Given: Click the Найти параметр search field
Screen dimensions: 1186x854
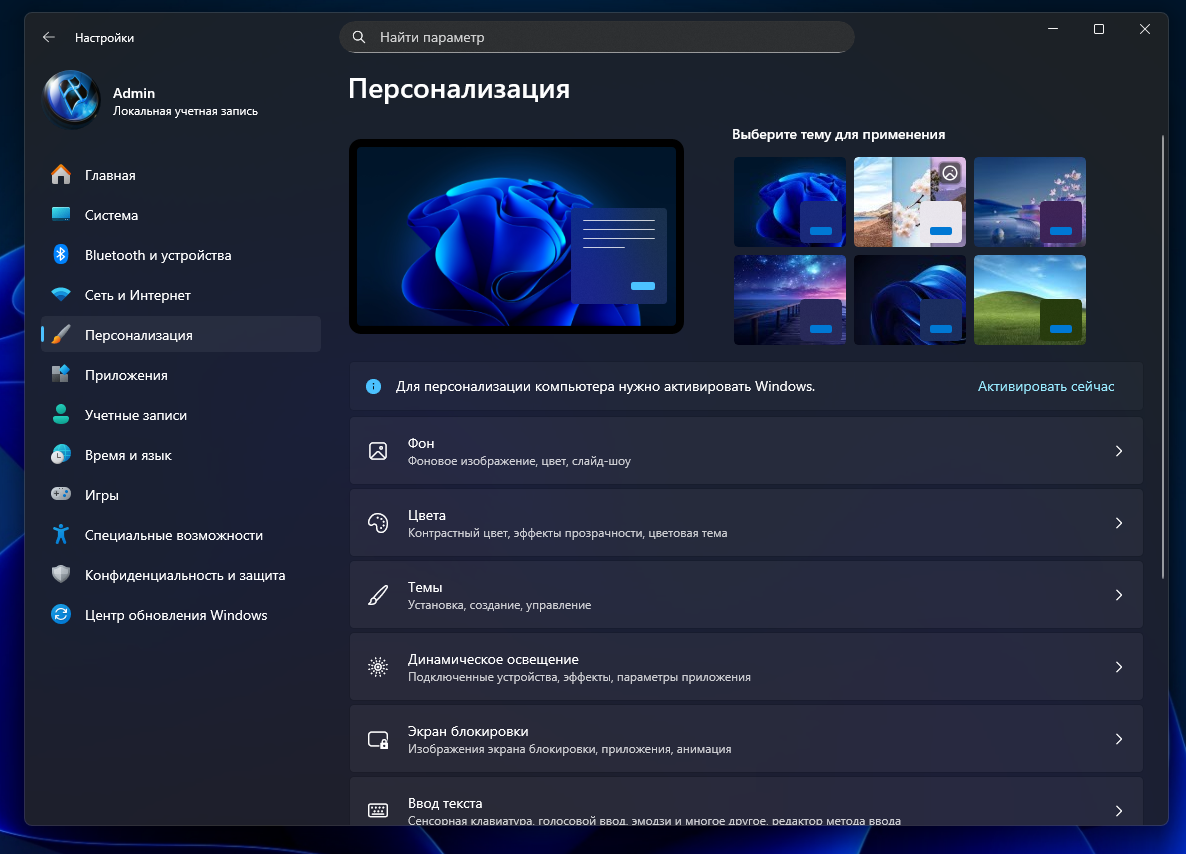Looking at the screenshot, I should pyautogui.click(x=597, y=37).
